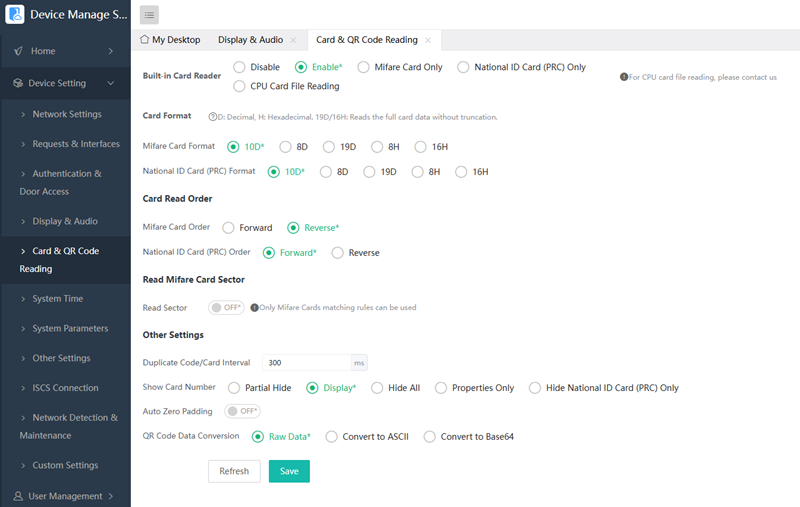Image resolution: width=800 pixels, height=507 pixels.
Task: Click the Duplicate Code/Card Interval input field
Action: (307, 363)
